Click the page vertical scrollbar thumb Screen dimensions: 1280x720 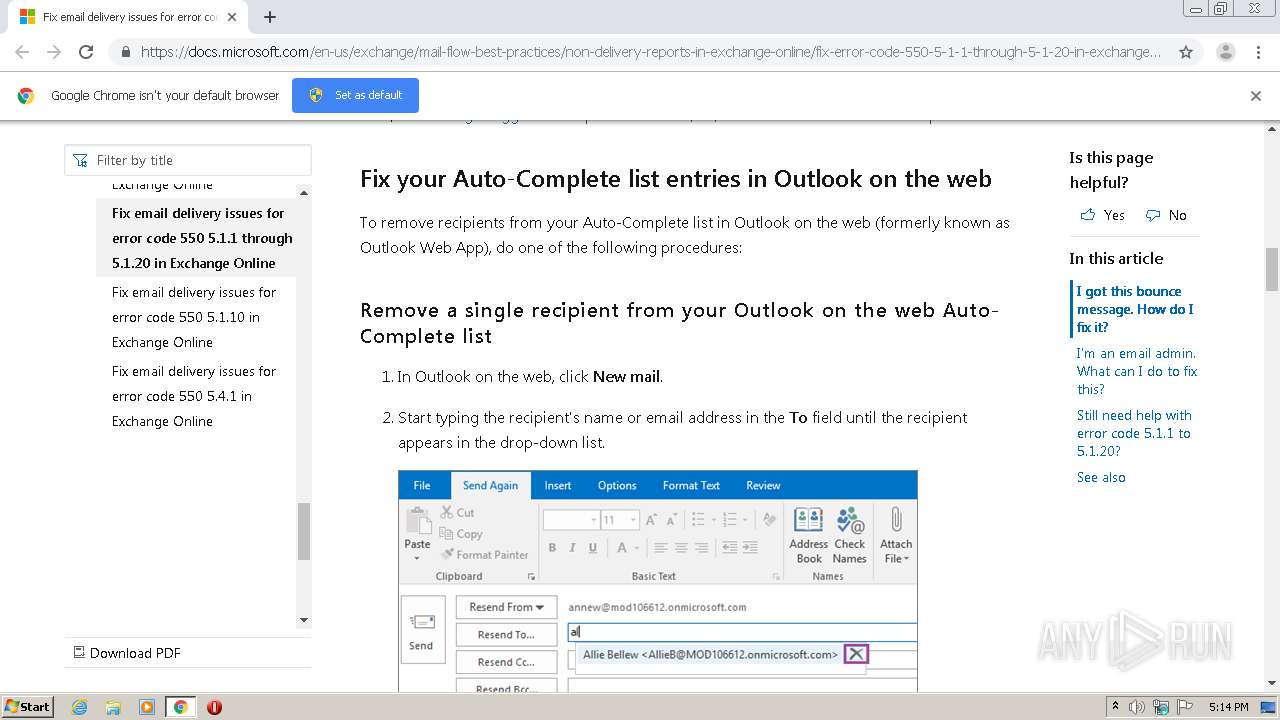[1272, 268]
